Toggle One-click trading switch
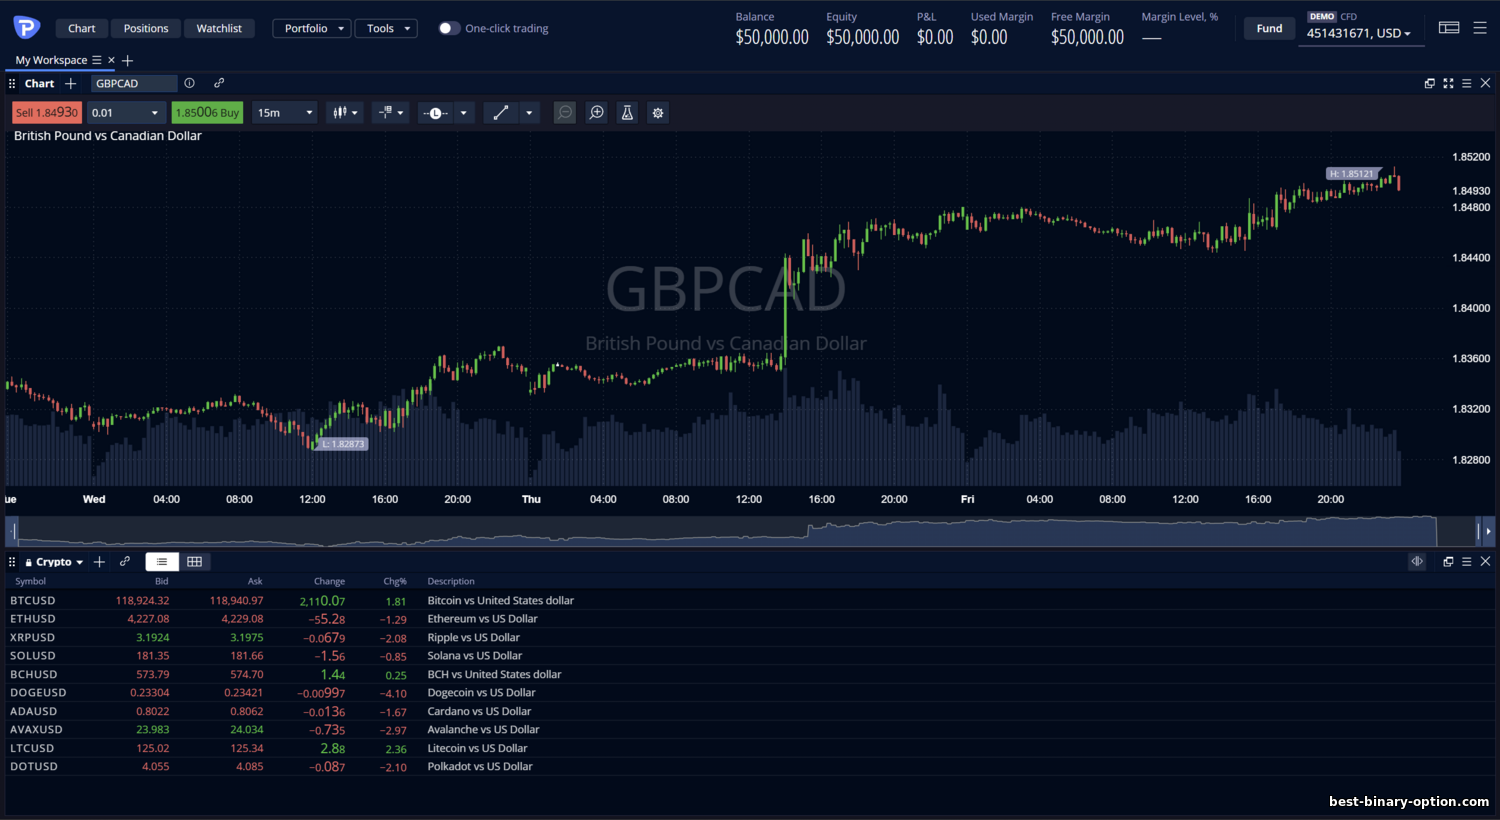 tap(449, 29)
